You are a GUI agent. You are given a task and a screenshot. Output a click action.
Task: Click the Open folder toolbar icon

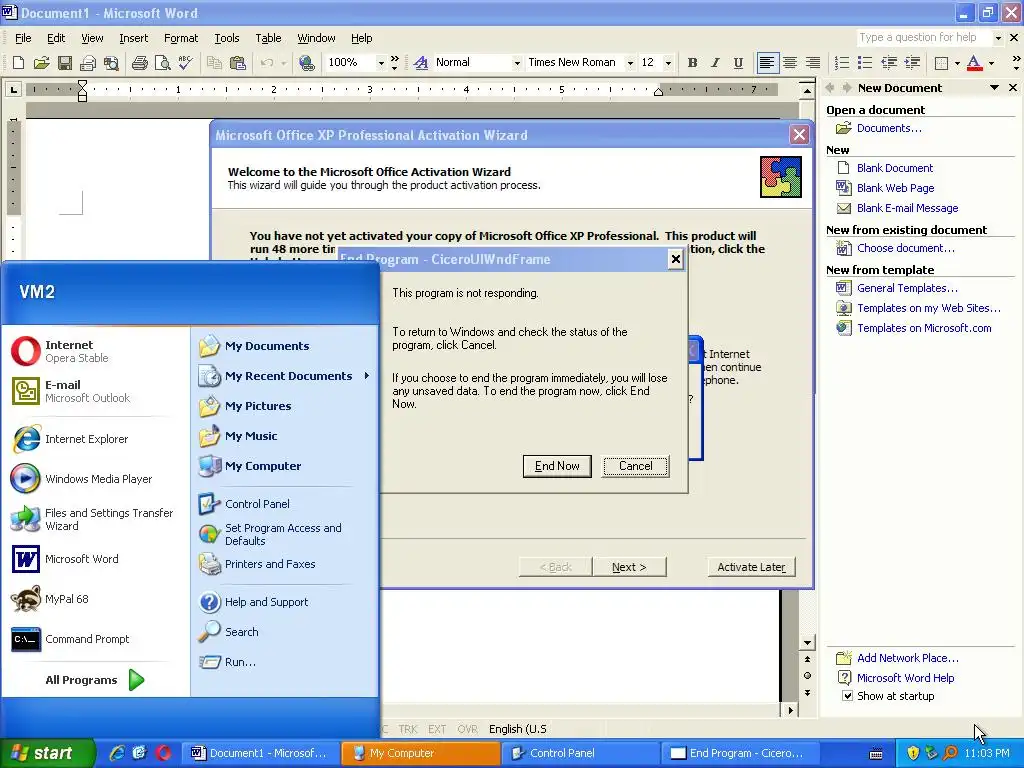click(42, 63)
